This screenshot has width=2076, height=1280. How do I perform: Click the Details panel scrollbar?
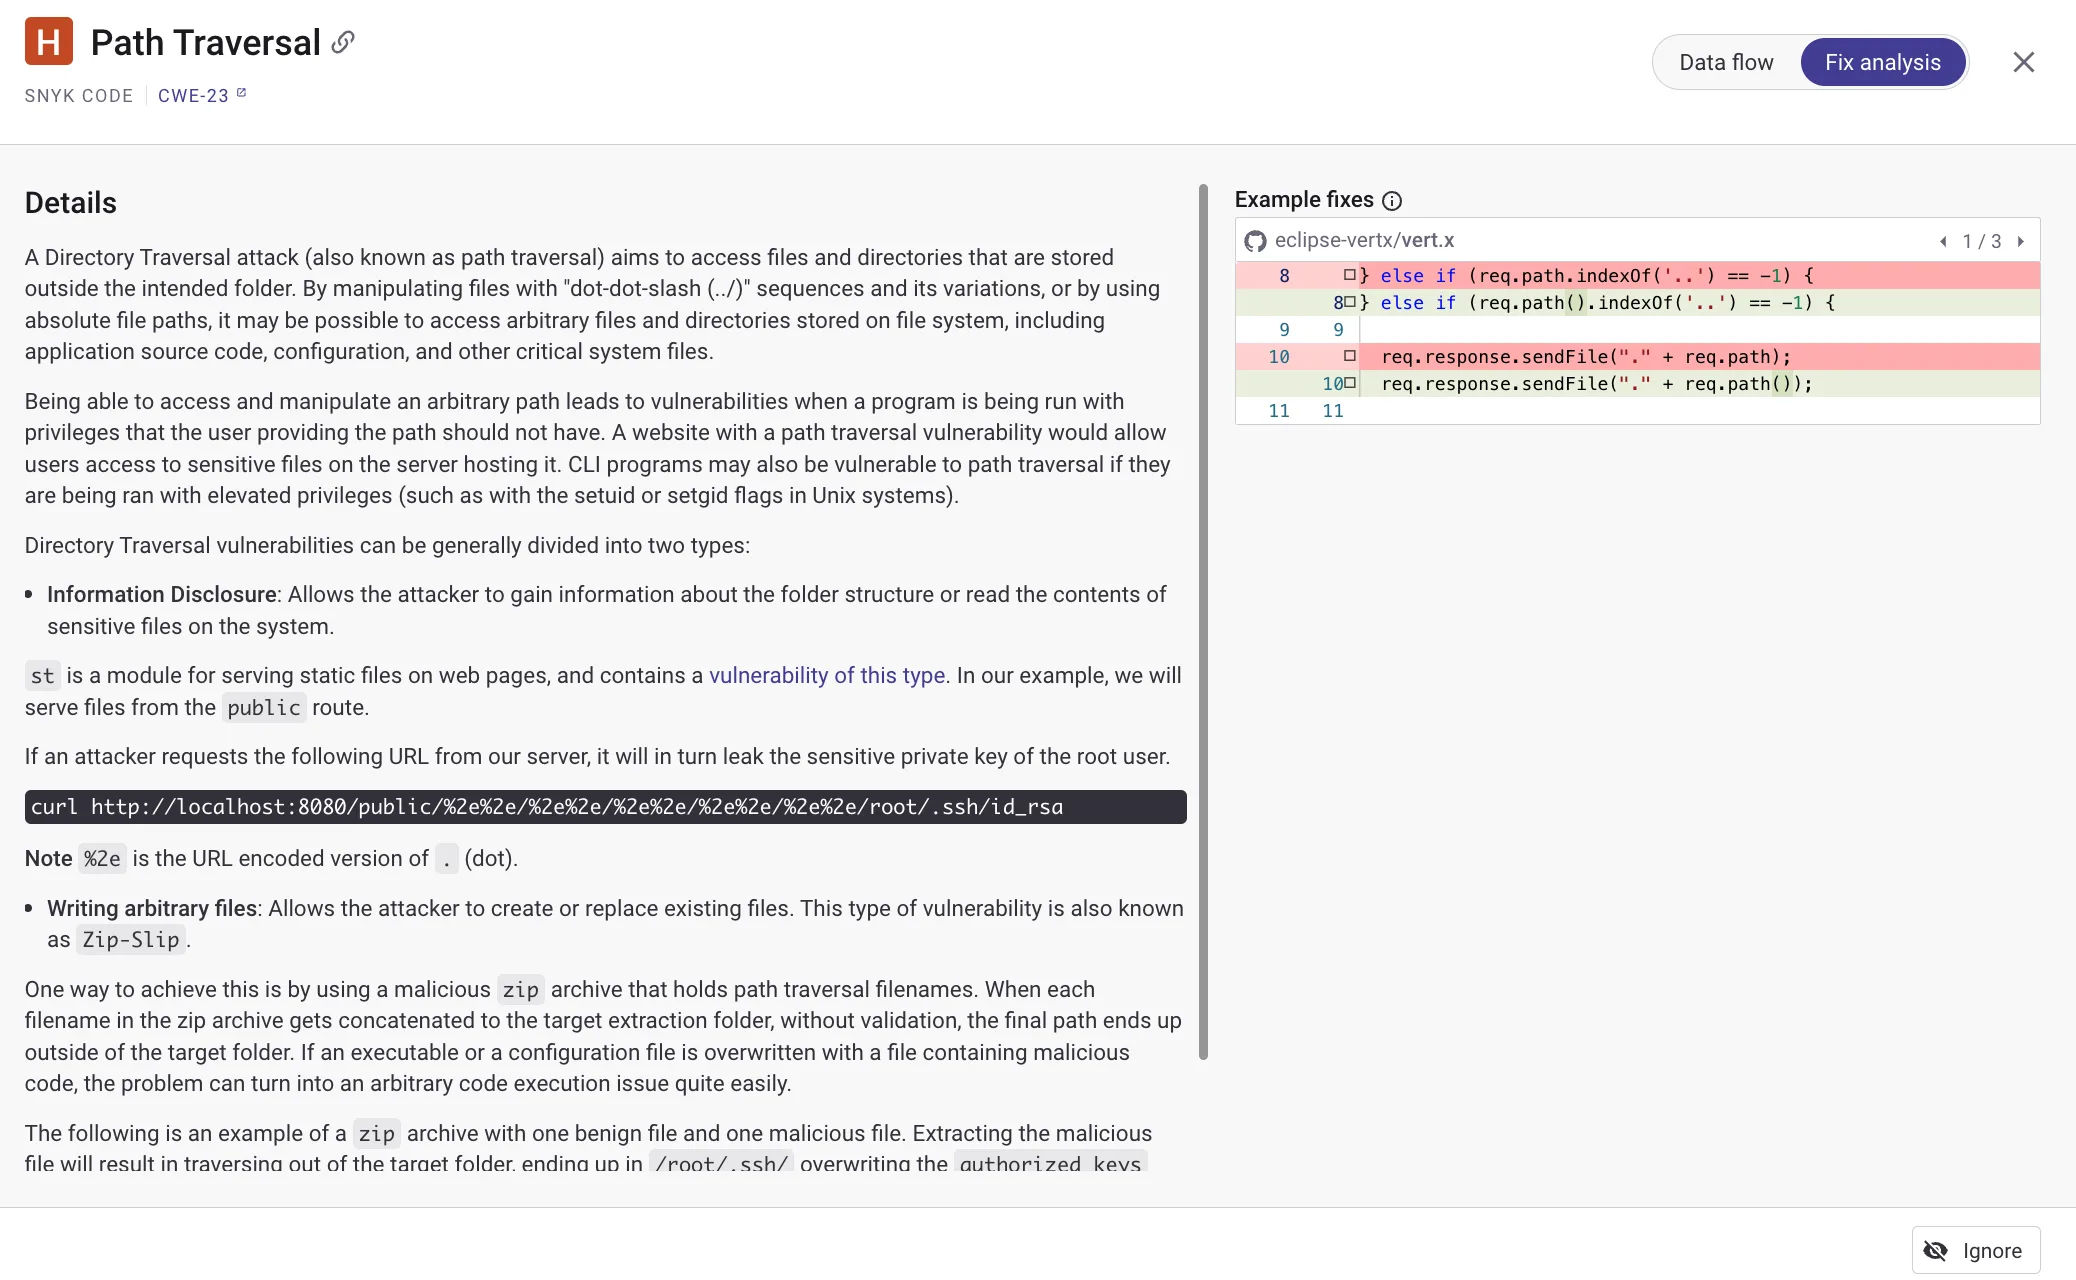1202,620
